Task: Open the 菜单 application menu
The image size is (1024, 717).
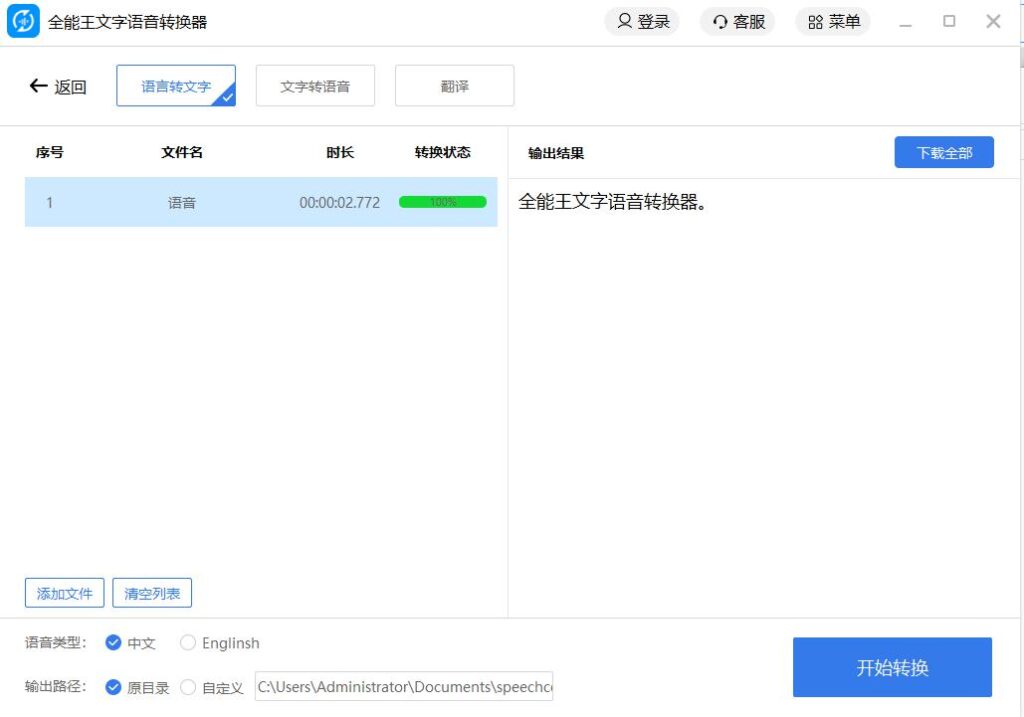Action: point(833,21)
